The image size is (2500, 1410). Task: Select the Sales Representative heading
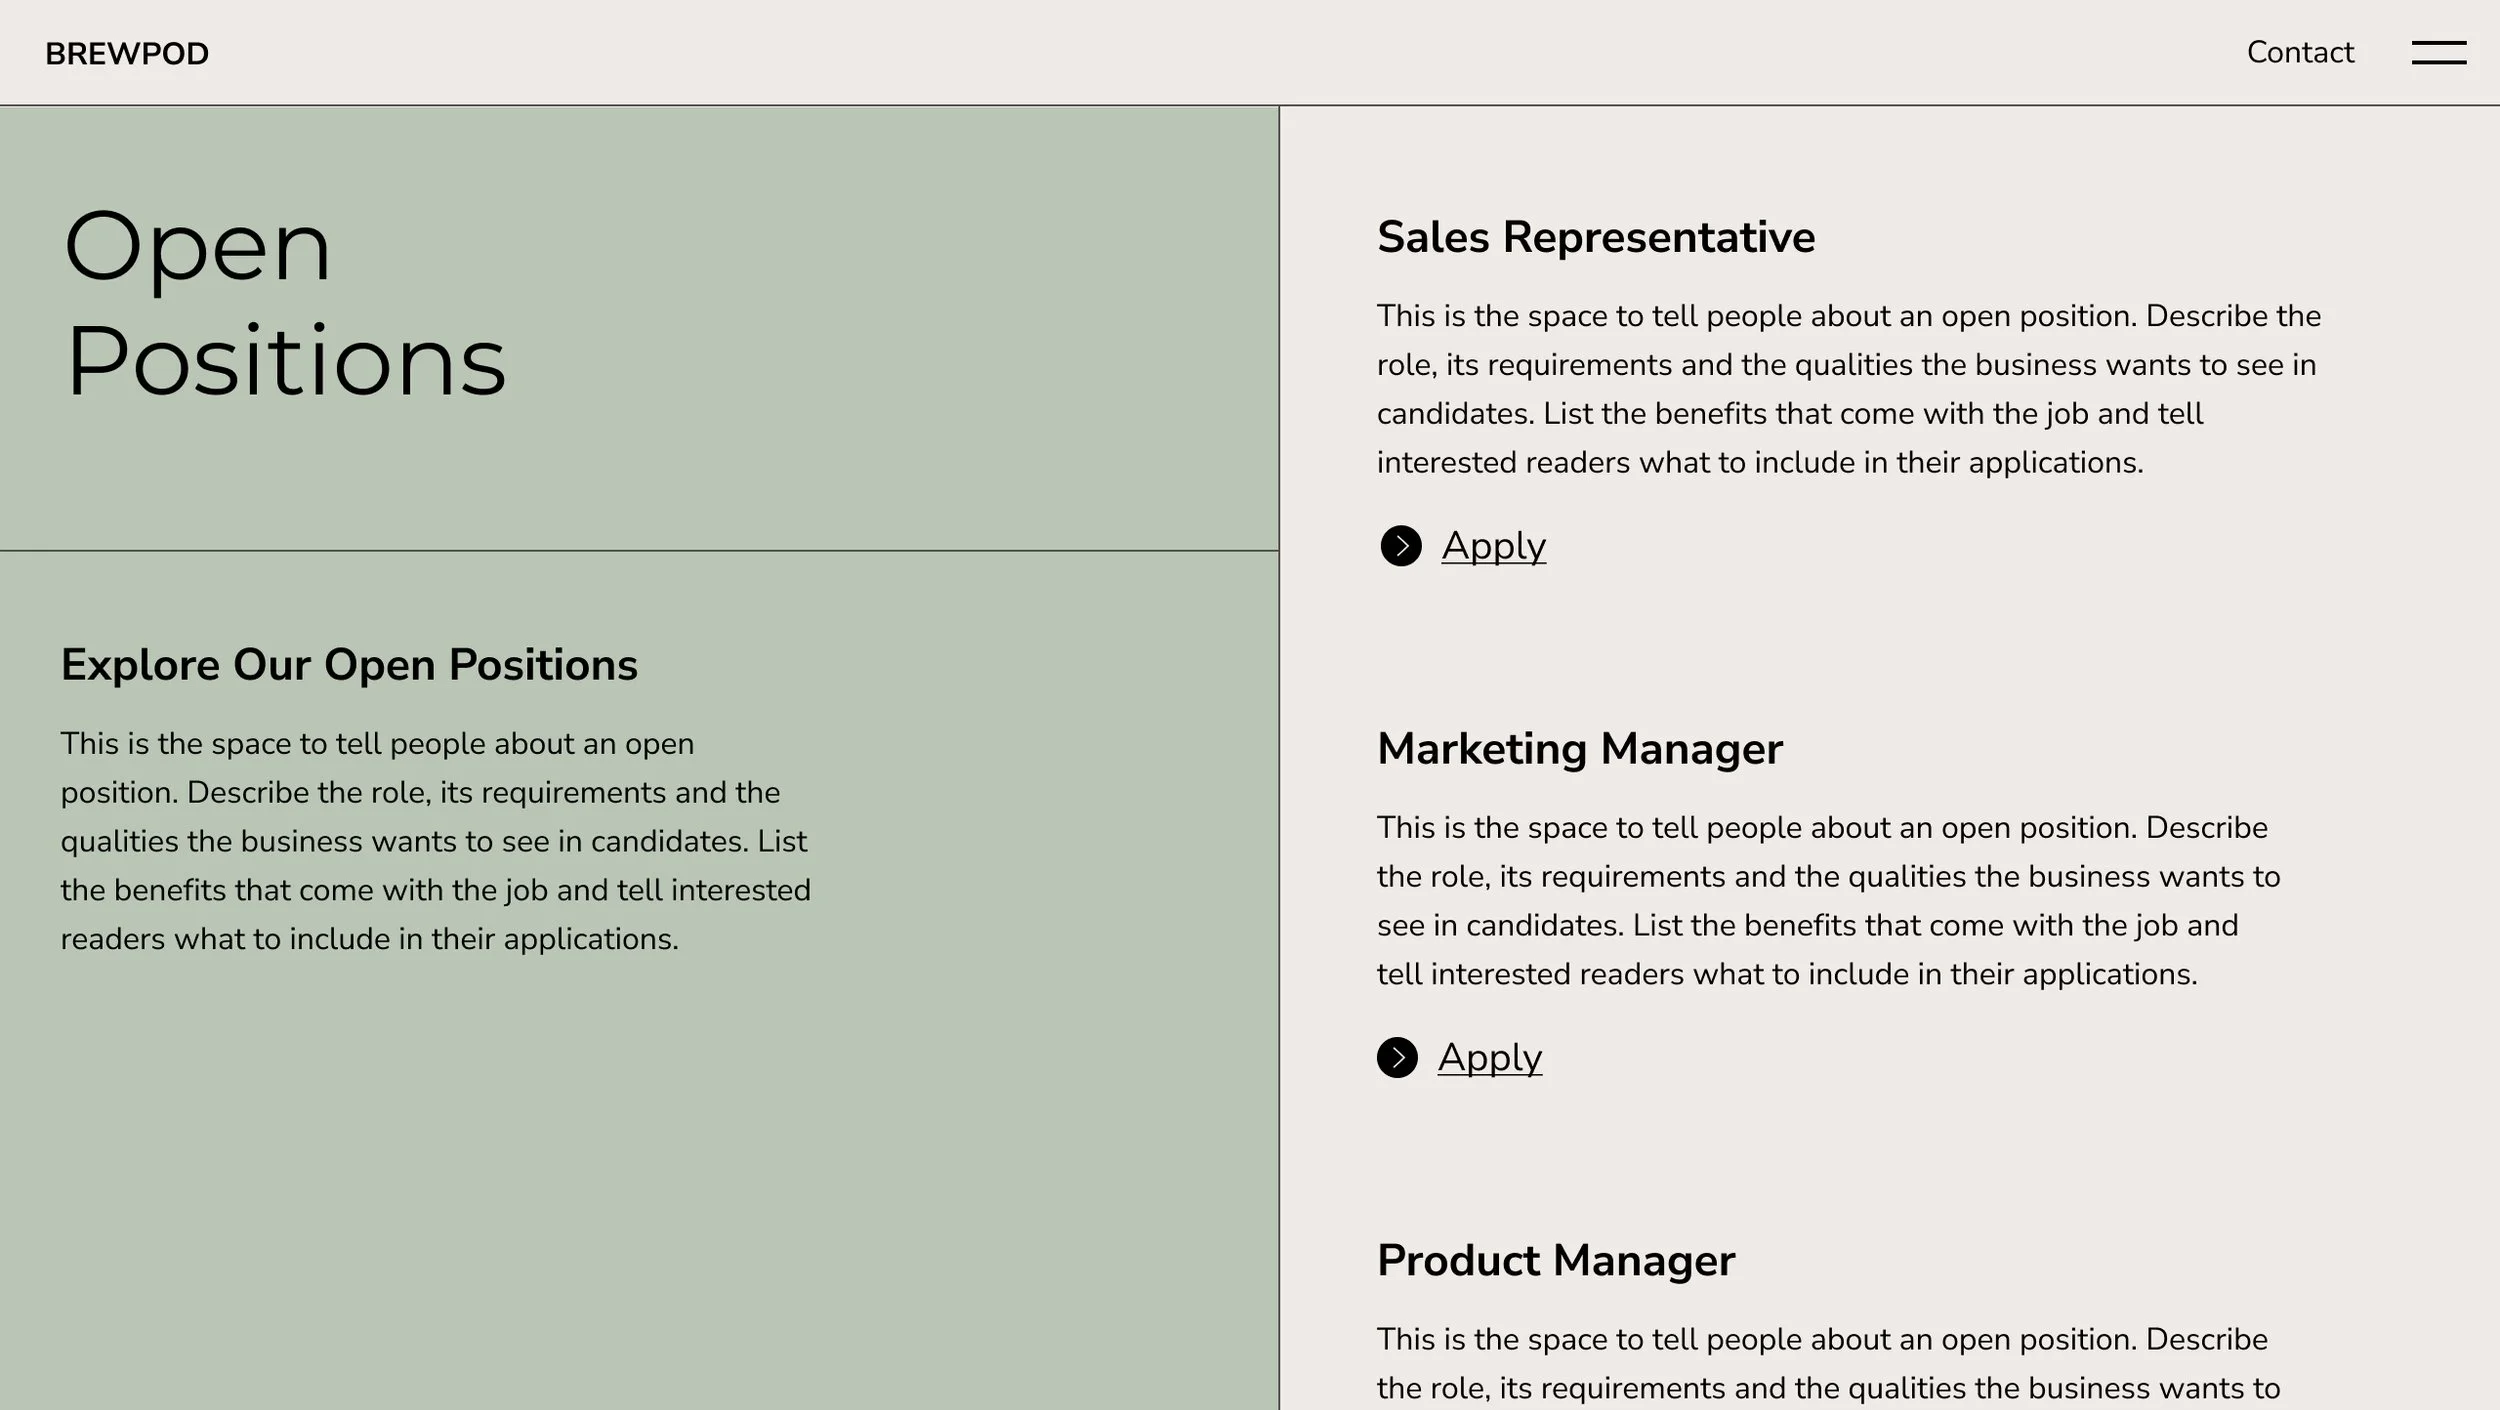point(1595,237)
